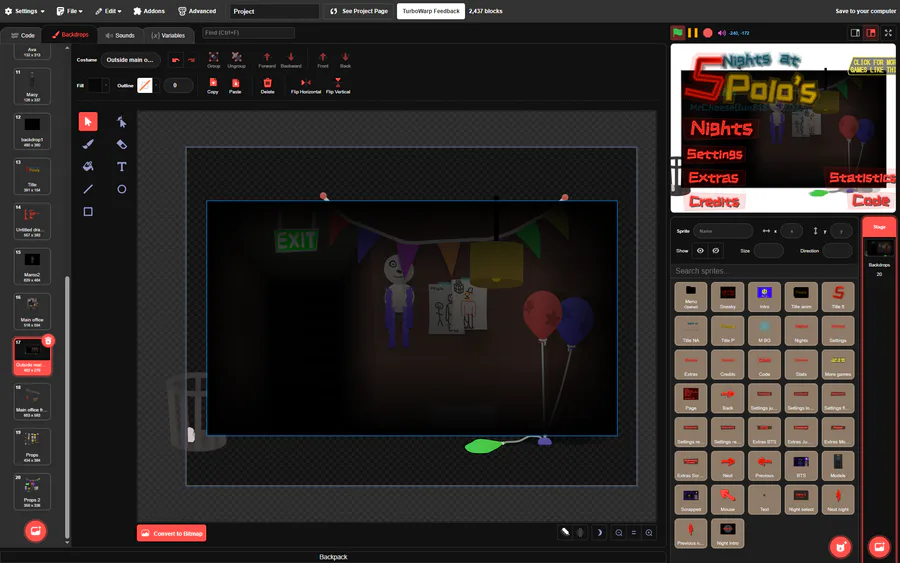The height and width of the screenshot is (563, 900).
Task: Click the Delete trash icon
Action: pyautogui.click(x=267, y=86)
